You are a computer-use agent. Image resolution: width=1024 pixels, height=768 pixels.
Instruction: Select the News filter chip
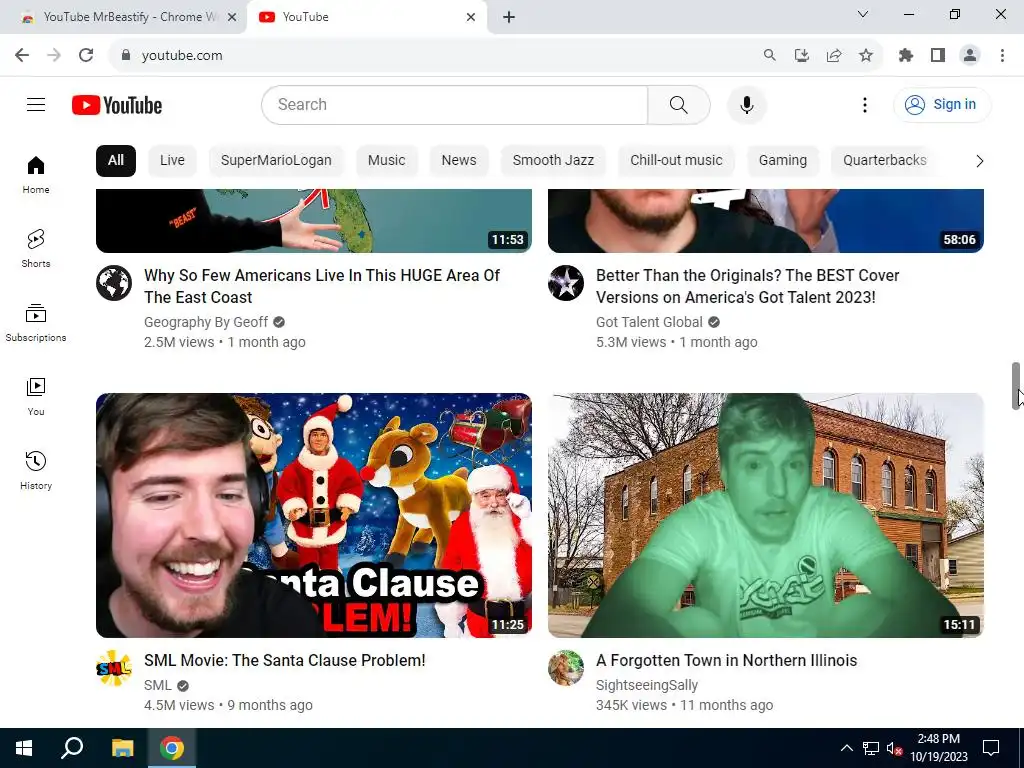click(x=459, y=161)
